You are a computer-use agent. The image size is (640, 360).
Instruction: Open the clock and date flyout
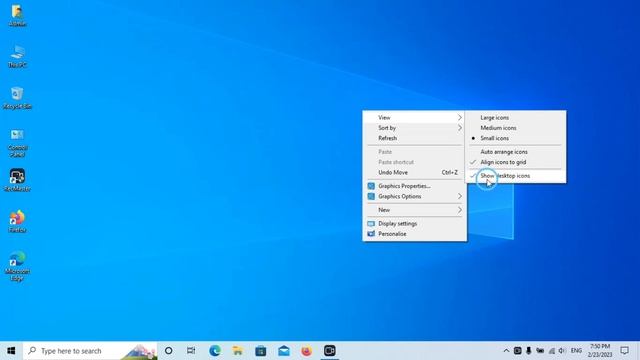coord(600,351)
